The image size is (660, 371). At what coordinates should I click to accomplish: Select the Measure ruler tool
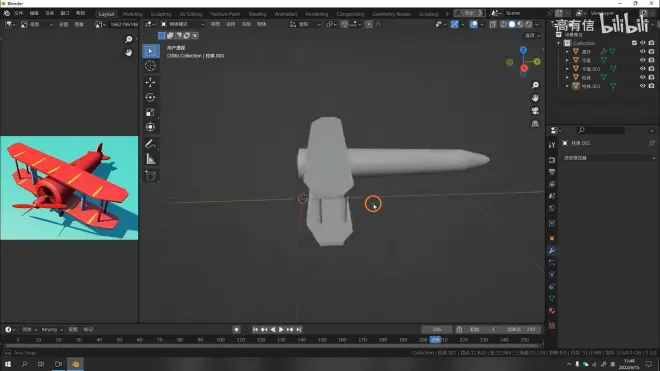tap(150, 159)
